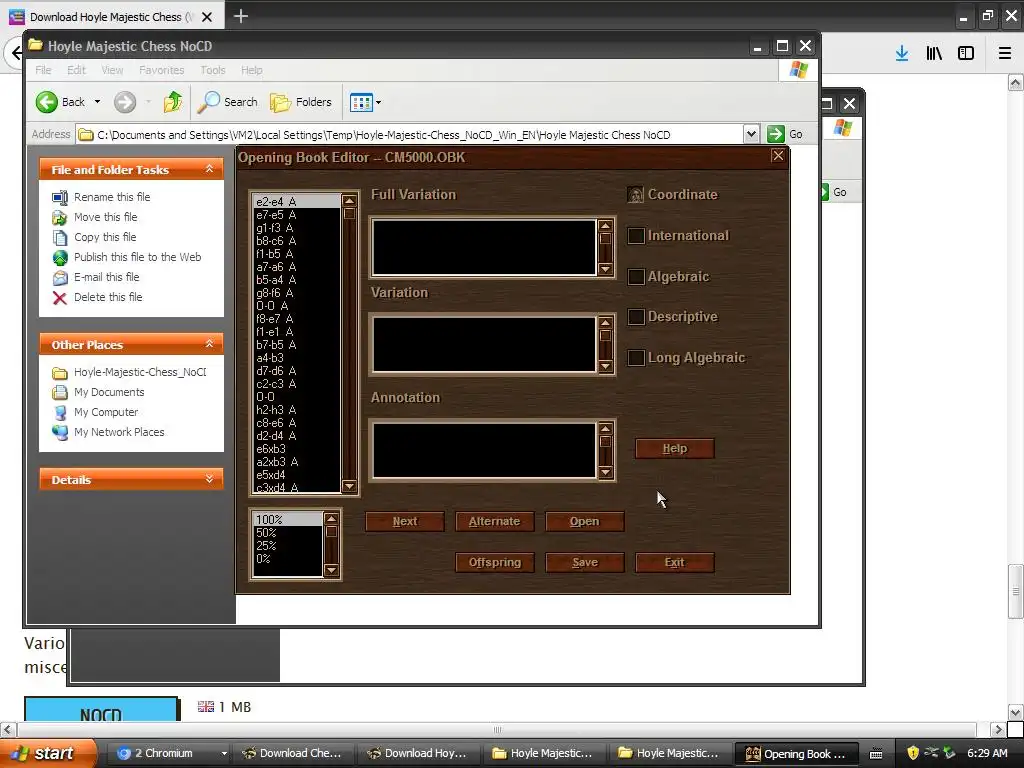Select move h2-h3 in the move list
The height and width of the screenshot is (768, 1024).
pos(296,410)
